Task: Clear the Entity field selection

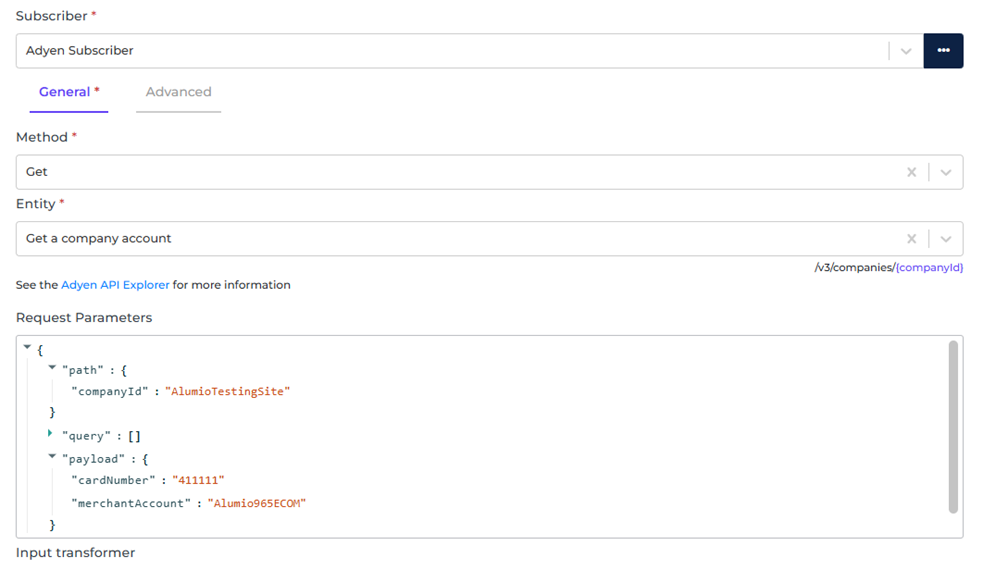Action: click(x=911, y=239)
